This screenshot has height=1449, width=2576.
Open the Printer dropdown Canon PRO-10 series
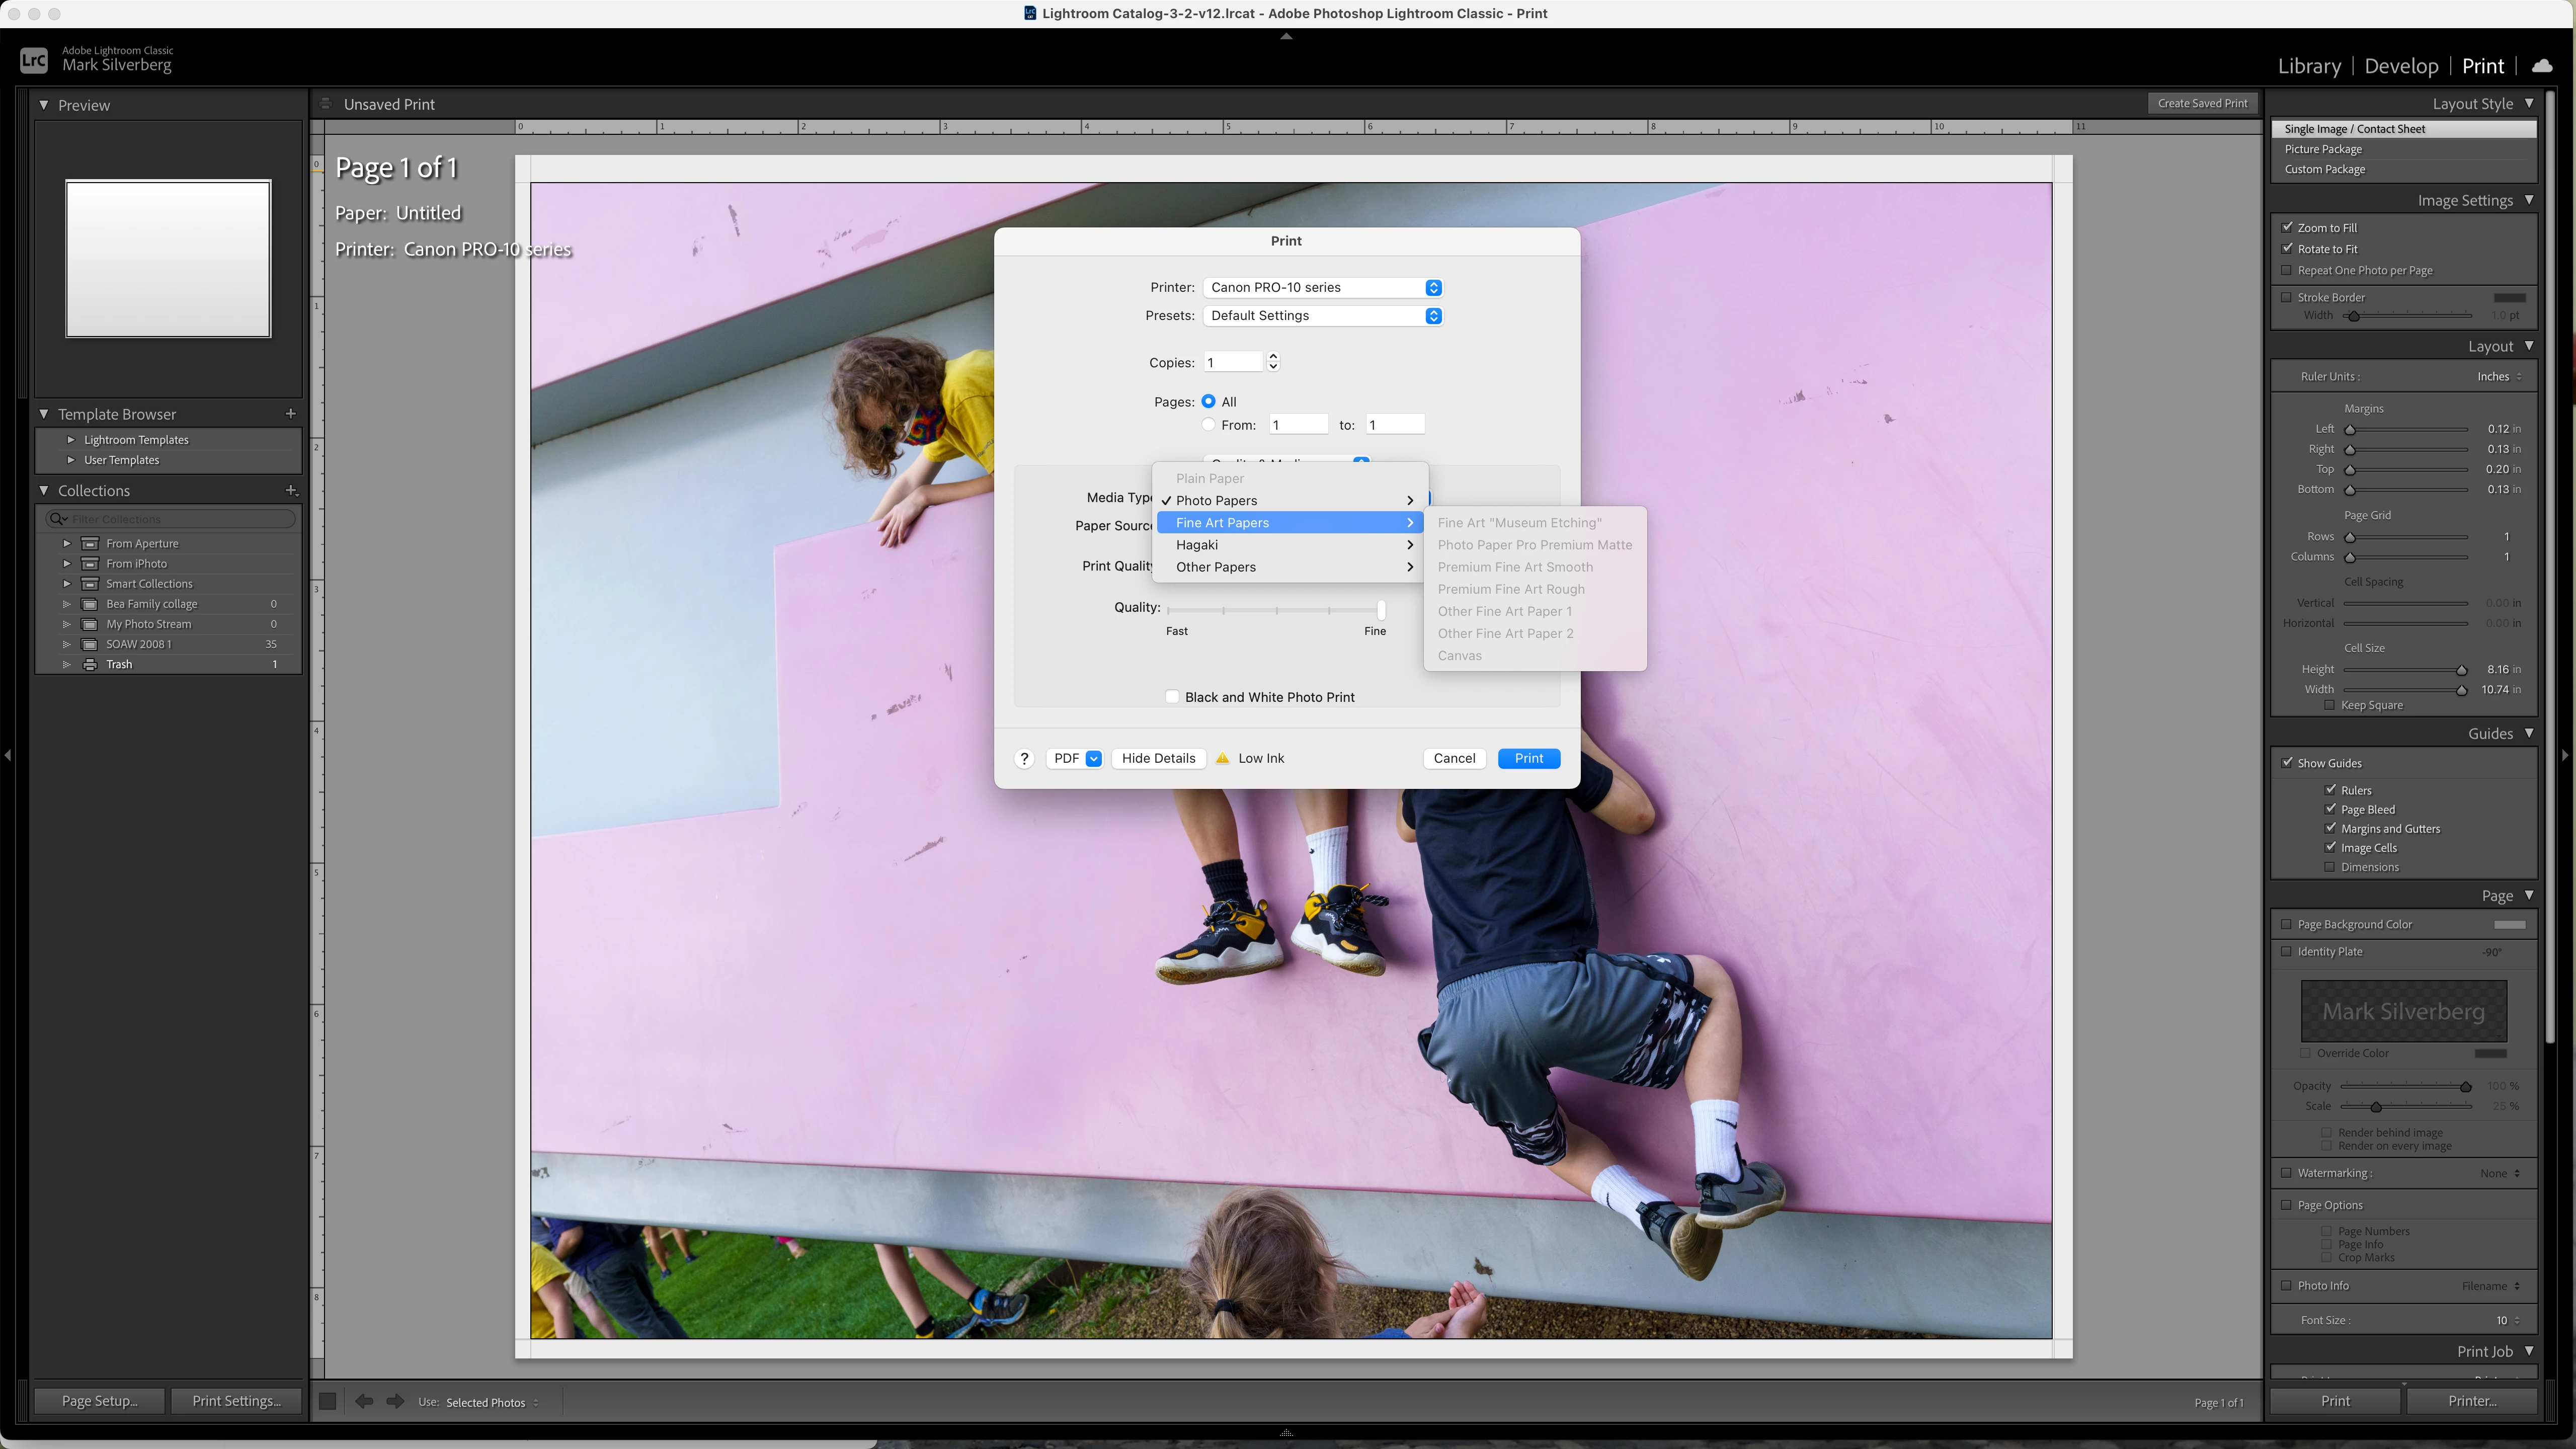[x=1322, y=288]
